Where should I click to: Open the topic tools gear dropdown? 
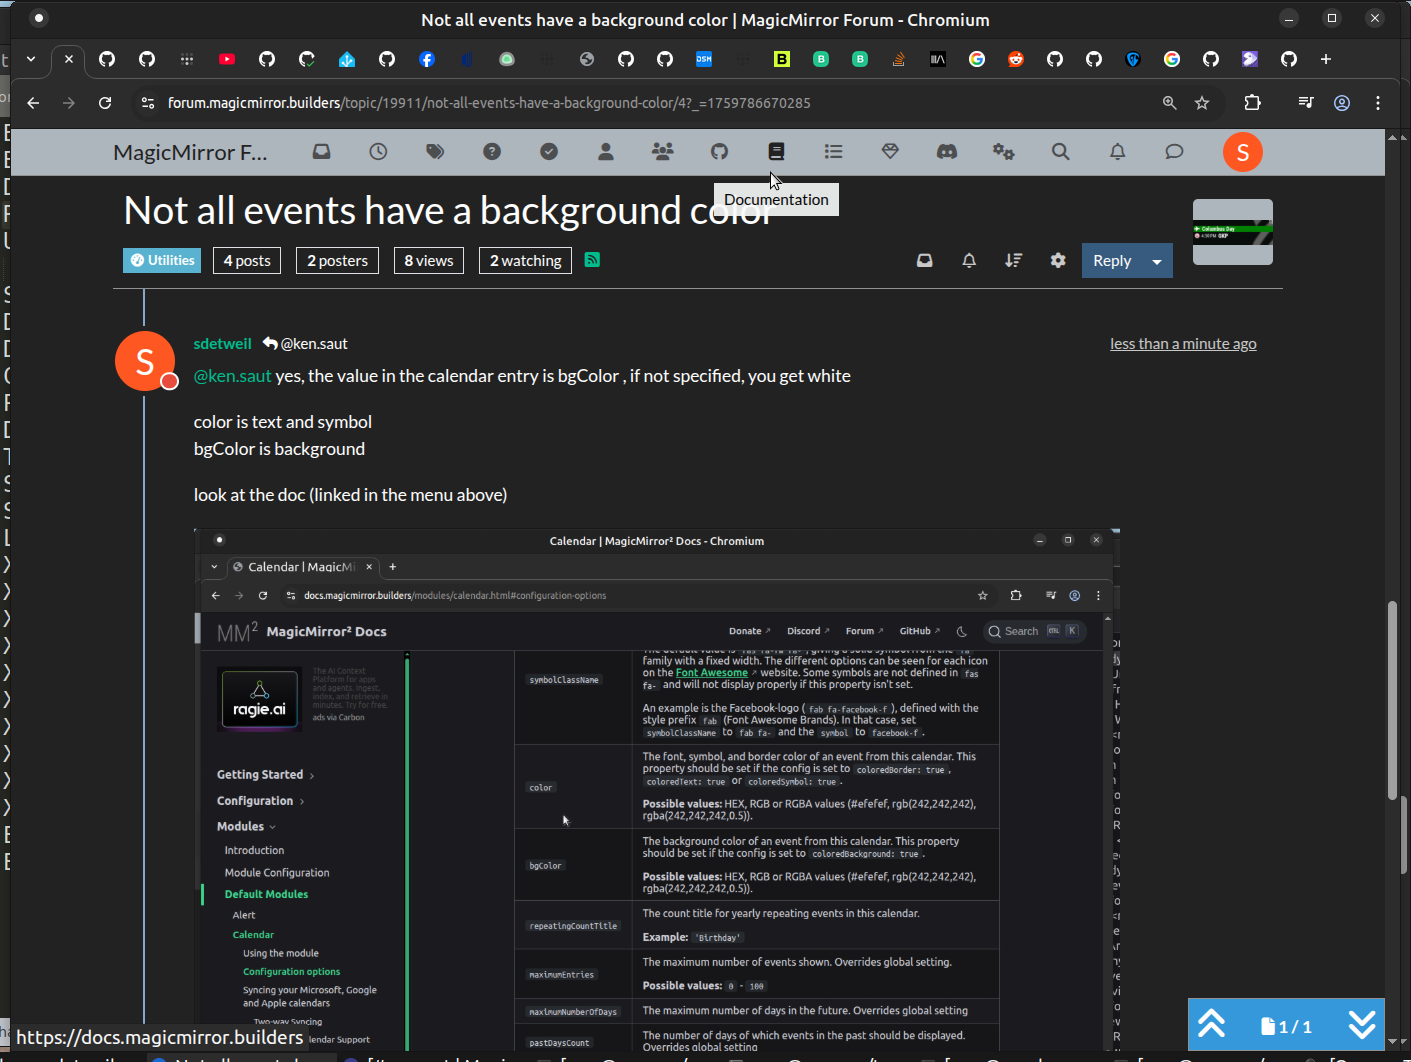1058,261
